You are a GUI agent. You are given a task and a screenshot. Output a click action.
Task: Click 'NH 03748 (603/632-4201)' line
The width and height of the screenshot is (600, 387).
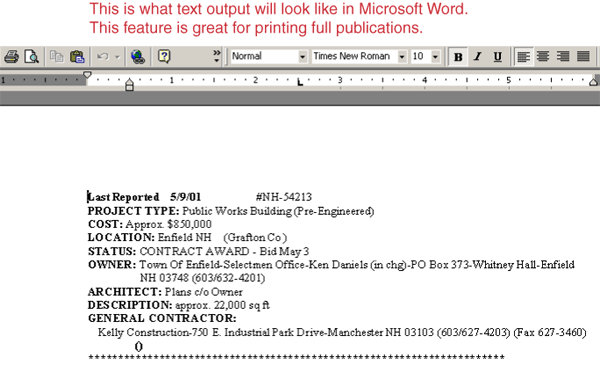coord(202,278)
